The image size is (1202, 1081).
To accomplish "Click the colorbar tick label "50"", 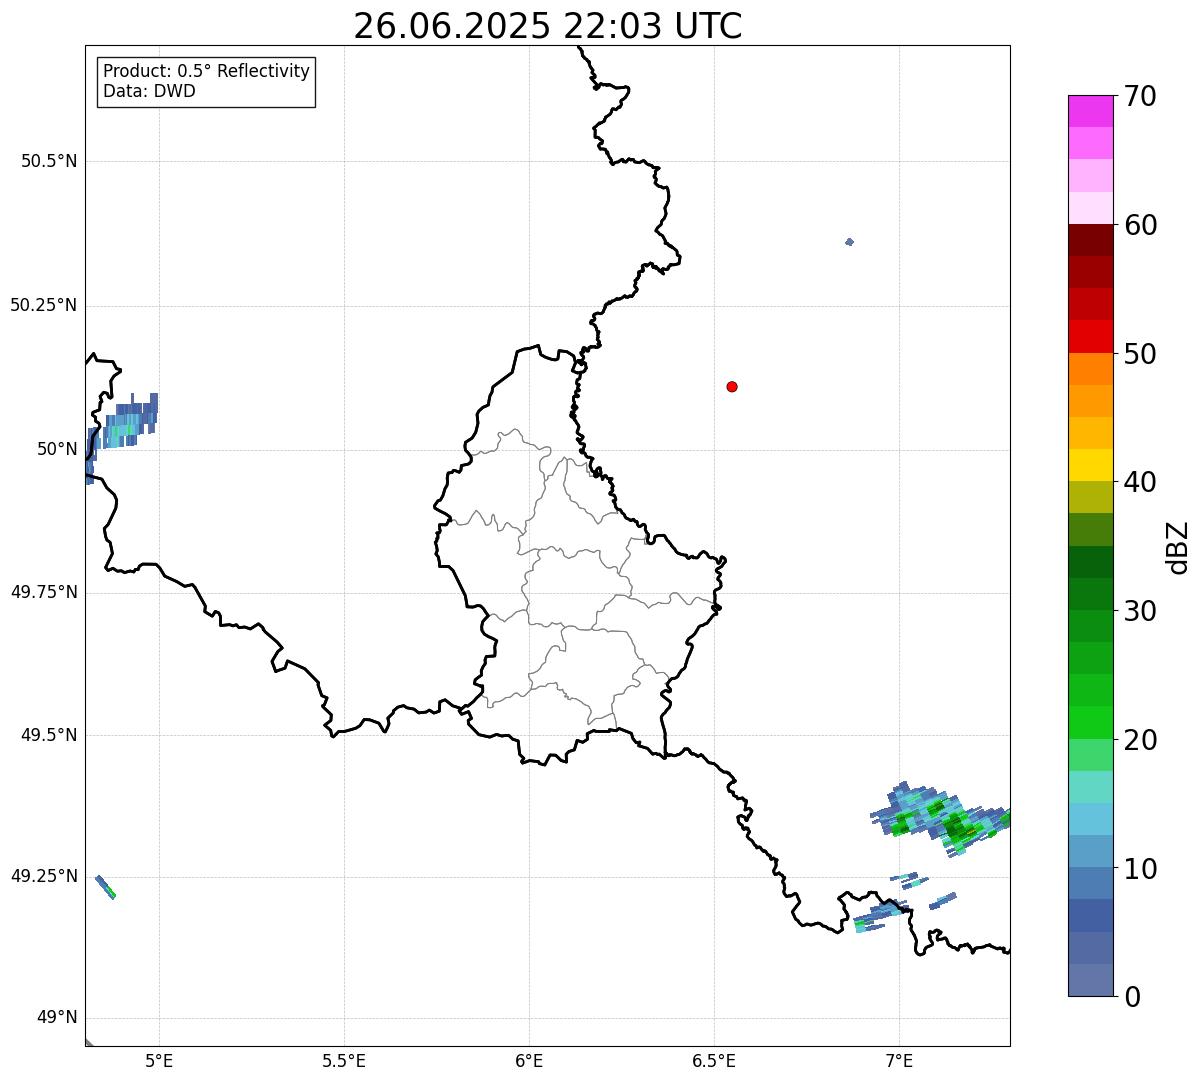I will pyautogui.click(x=1140, y=355).
